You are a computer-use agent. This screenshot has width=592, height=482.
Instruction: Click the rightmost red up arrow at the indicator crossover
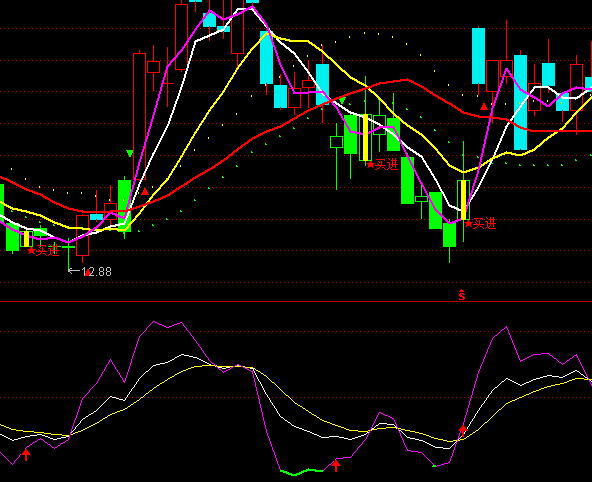[x=462, y=431]
